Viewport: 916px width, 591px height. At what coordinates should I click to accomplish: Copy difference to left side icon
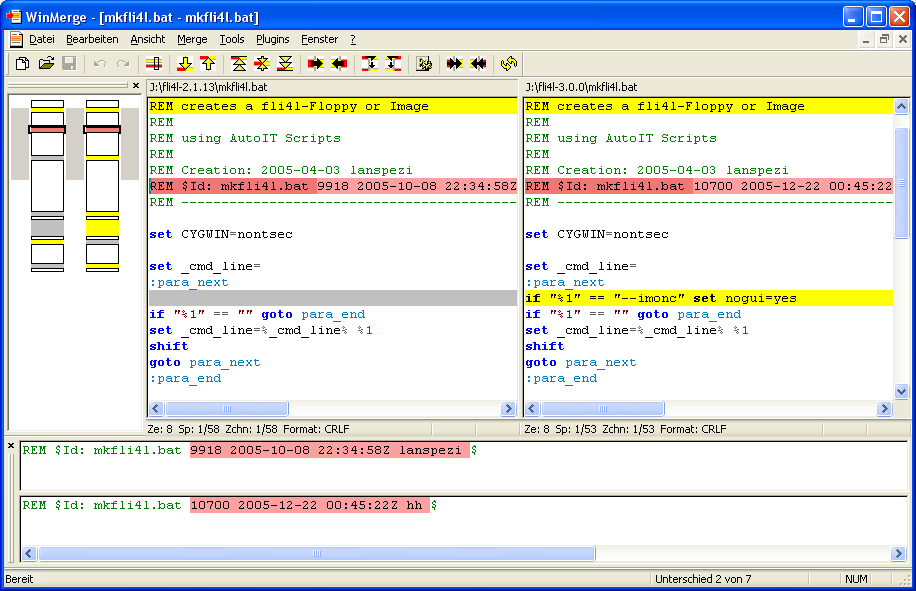coord(340,64)
